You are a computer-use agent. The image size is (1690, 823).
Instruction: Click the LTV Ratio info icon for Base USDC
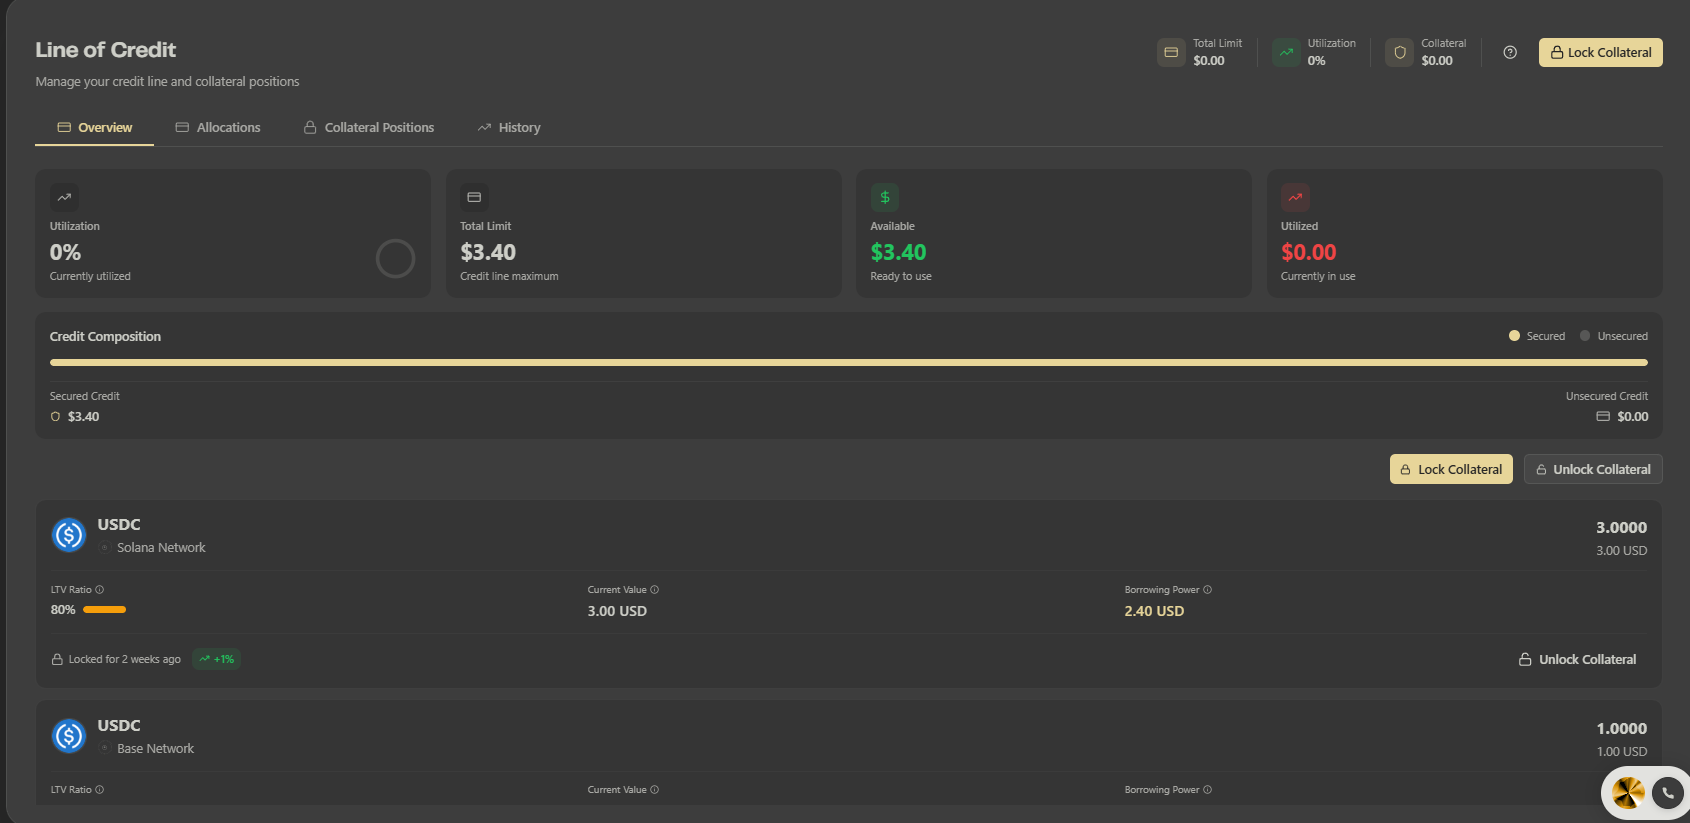click(99, 790)
